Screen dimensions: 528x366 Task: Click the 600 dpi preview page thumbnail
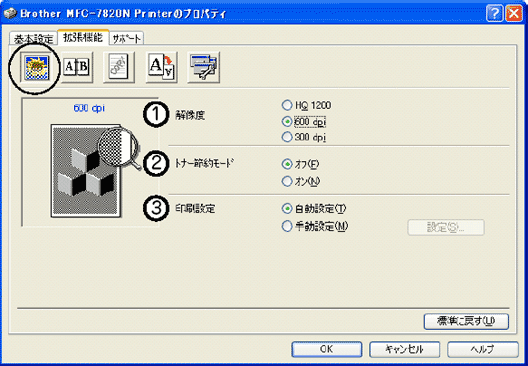[x=86, y=170]
